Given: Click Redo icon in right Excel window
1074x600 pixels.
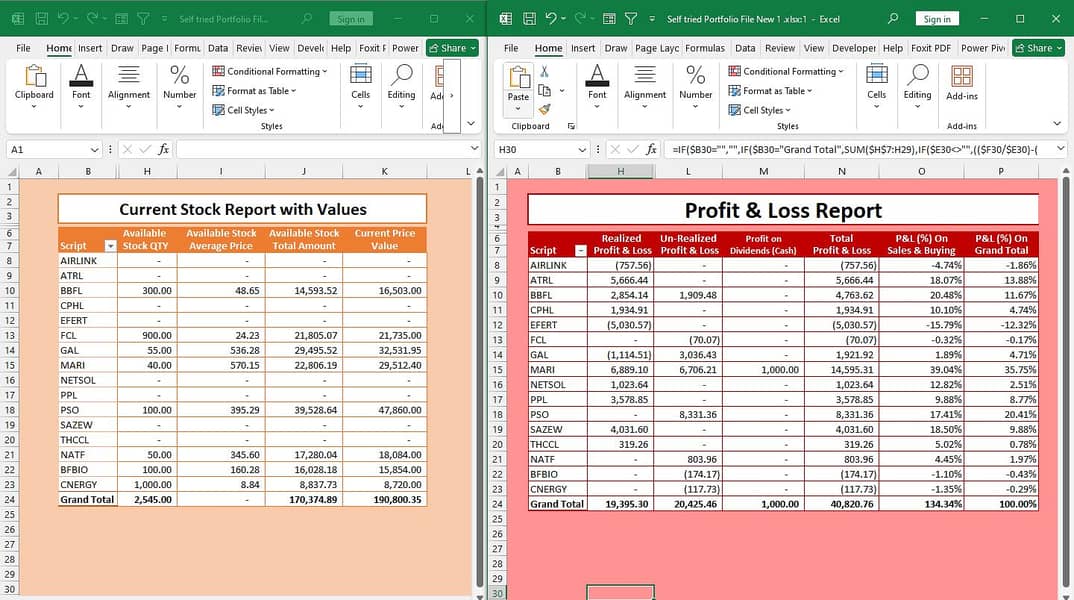Looking at the screenshot, I should tap(579, 19).
